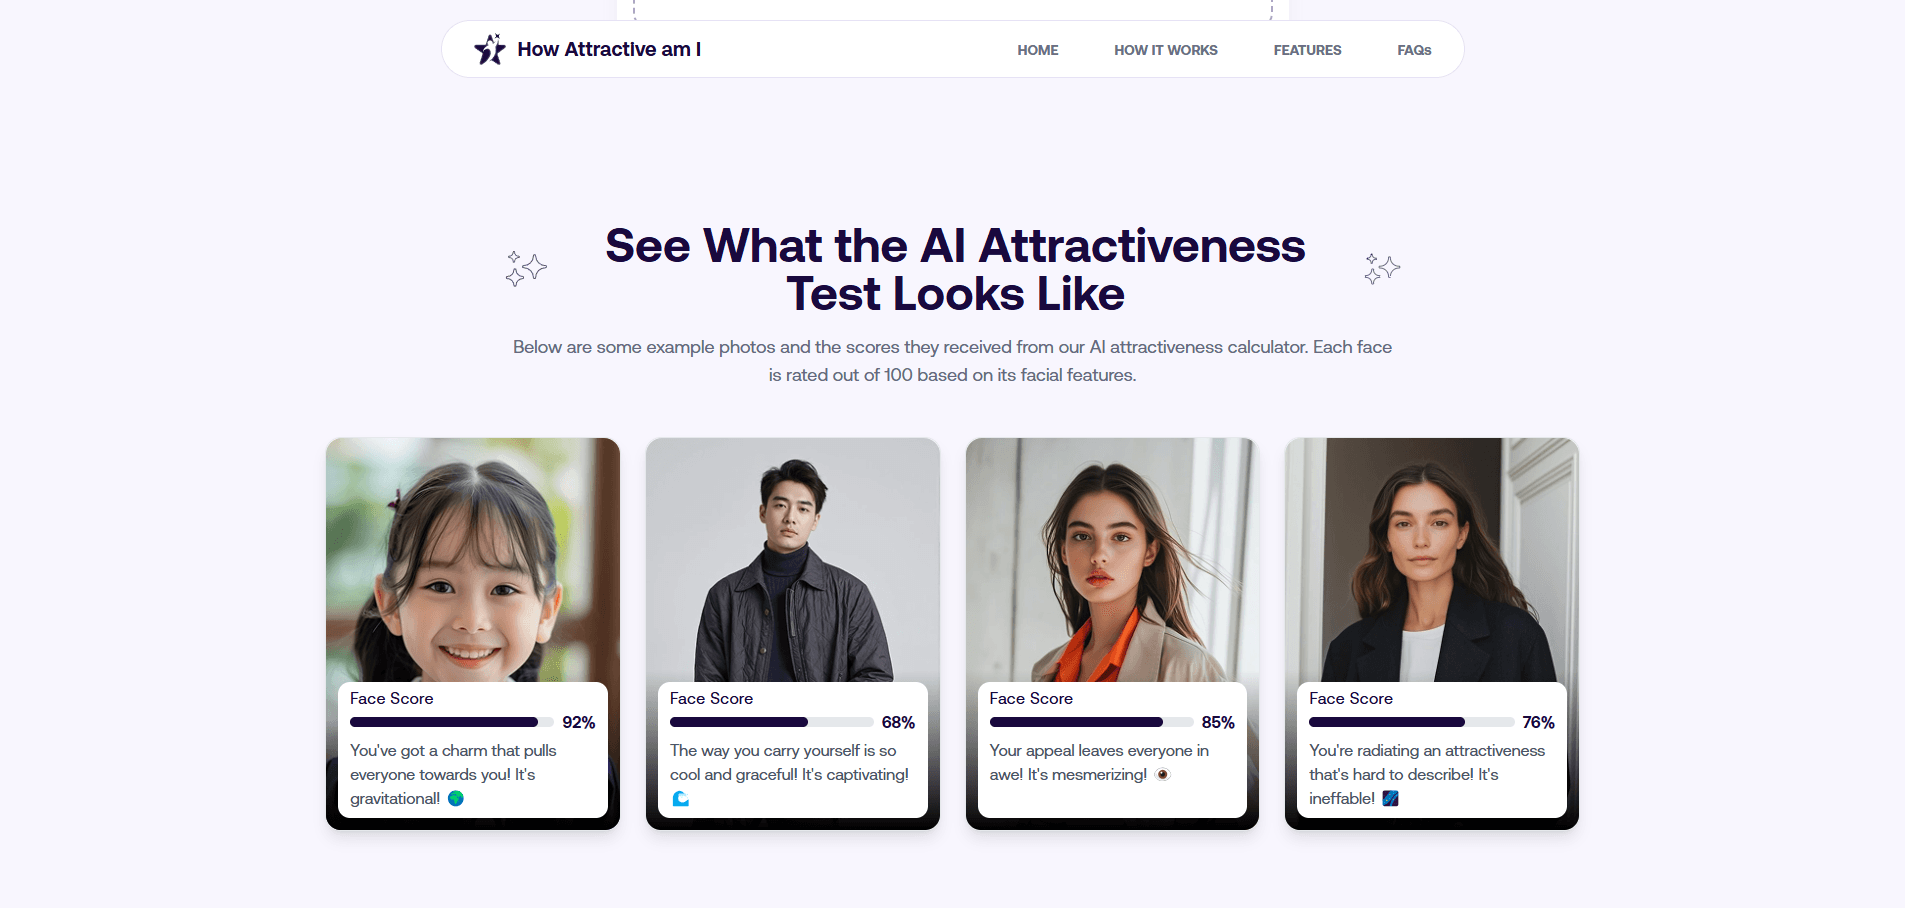
Task: Open the HOME menu item
Action: (x=1038, y=50)
